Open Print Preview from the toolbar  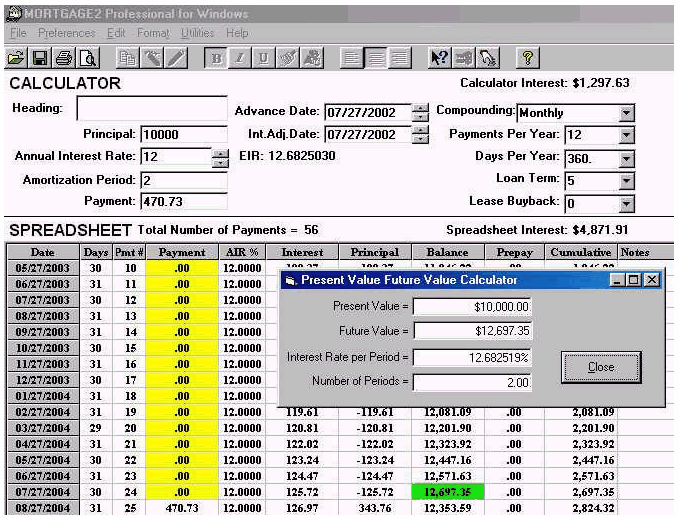coord(88,58)
